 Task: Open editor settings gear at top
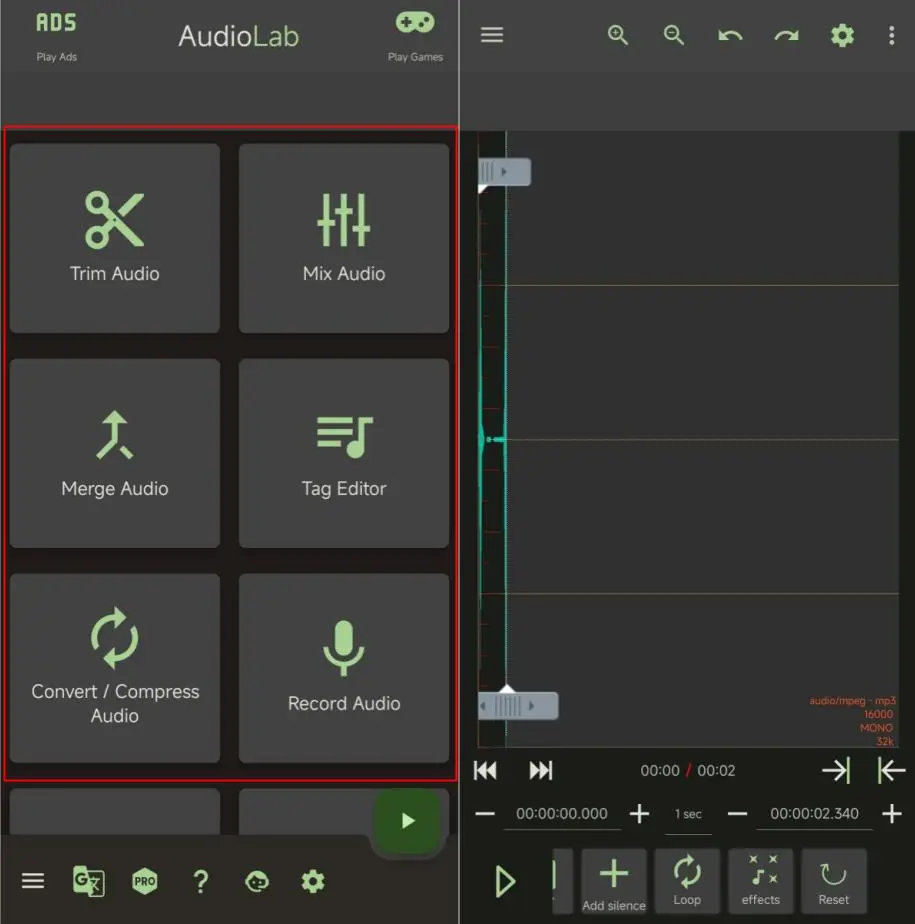[843, 35]
